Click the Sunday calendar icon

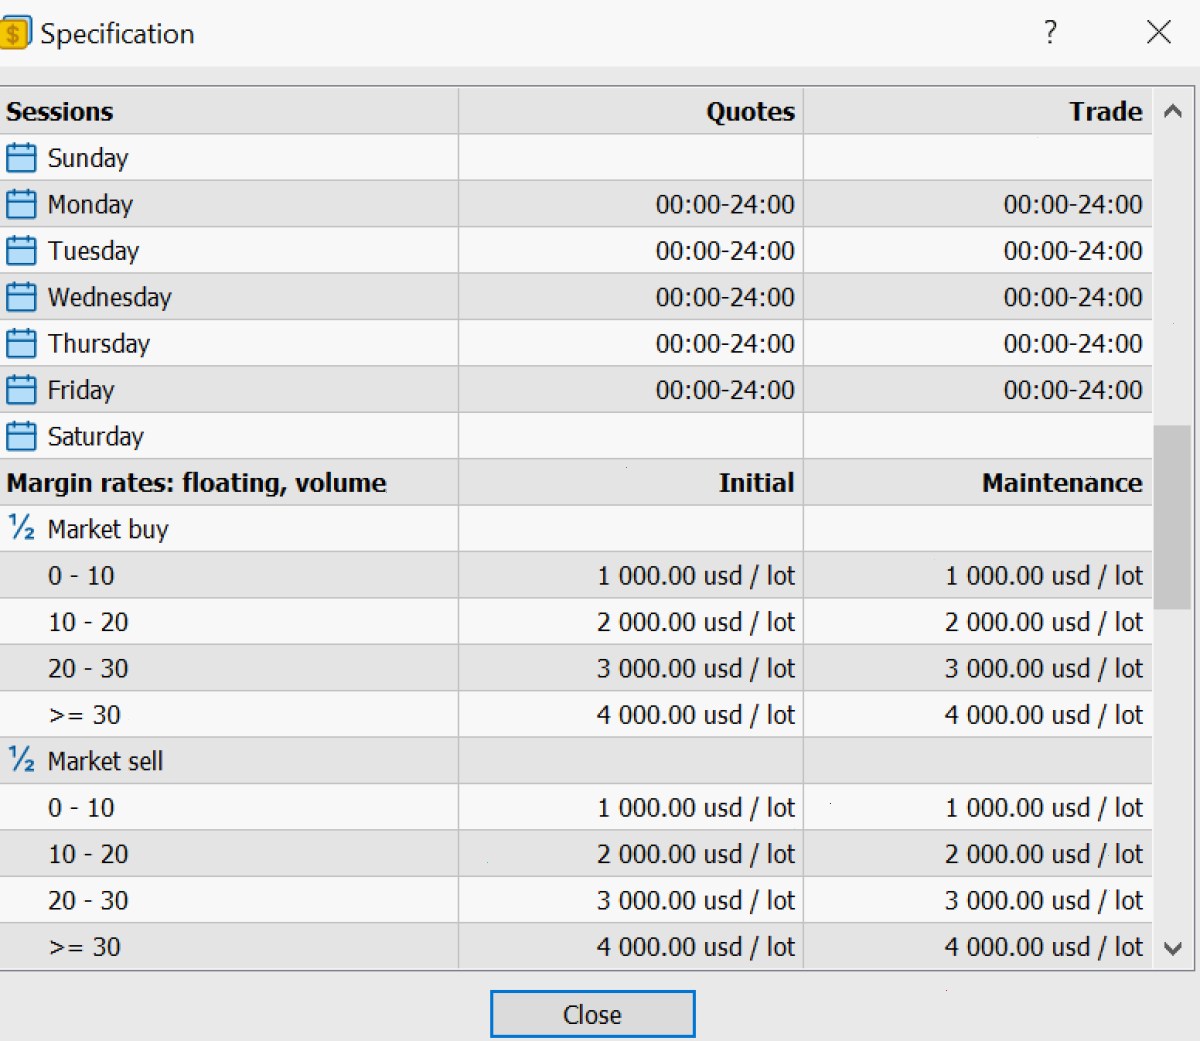tap(21, 158)
